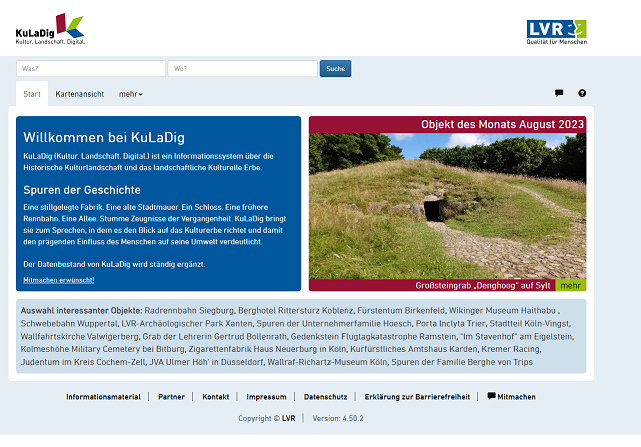Screen dimensions: 641x447
Task: Open the help question mark icon
Action: (582, 93)
